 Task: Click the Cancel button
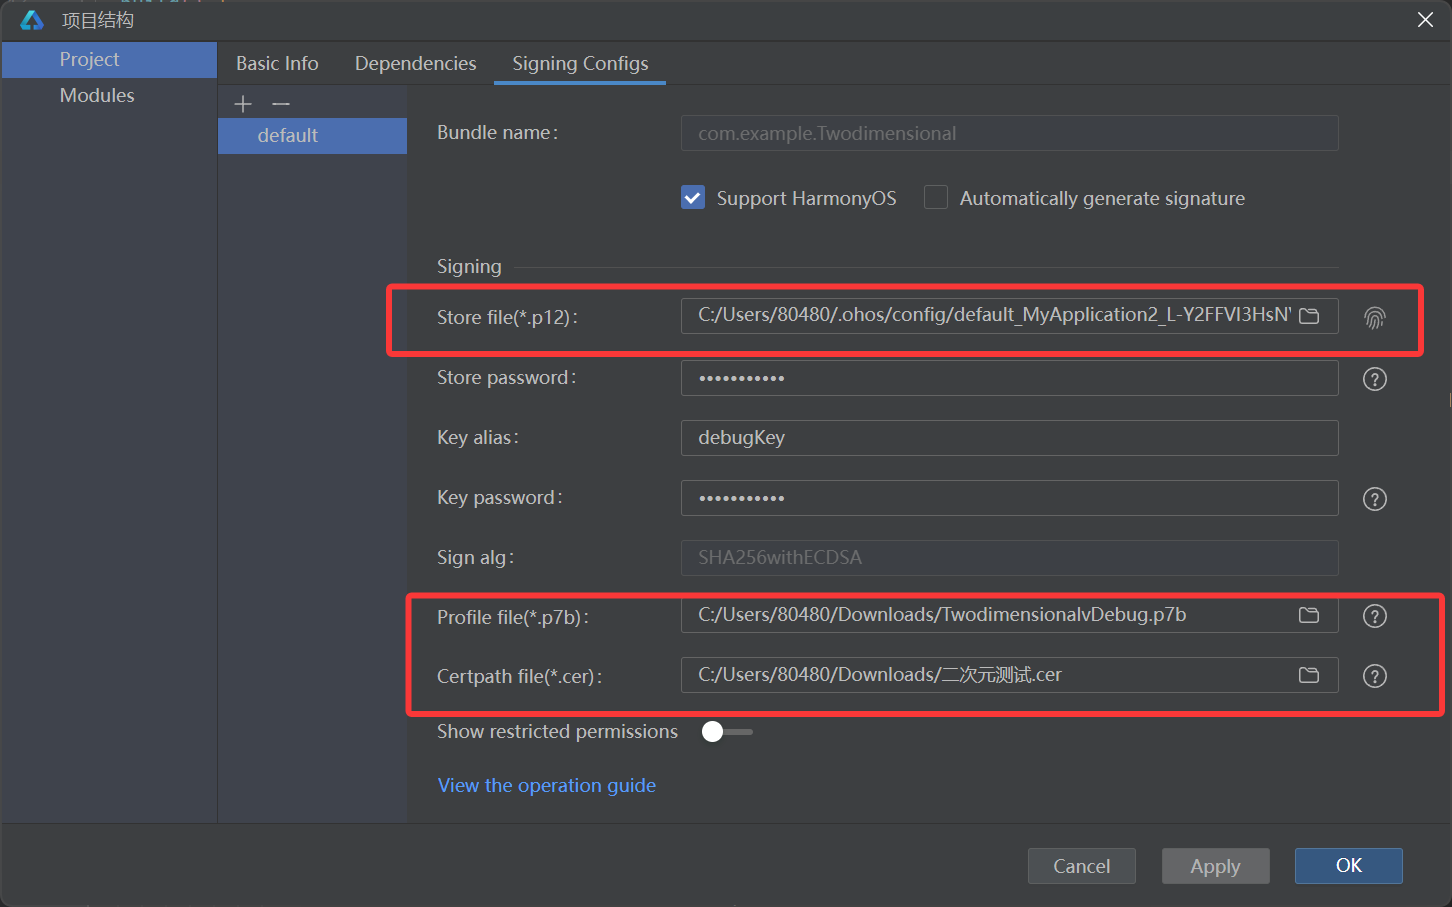coord(1081,866)
